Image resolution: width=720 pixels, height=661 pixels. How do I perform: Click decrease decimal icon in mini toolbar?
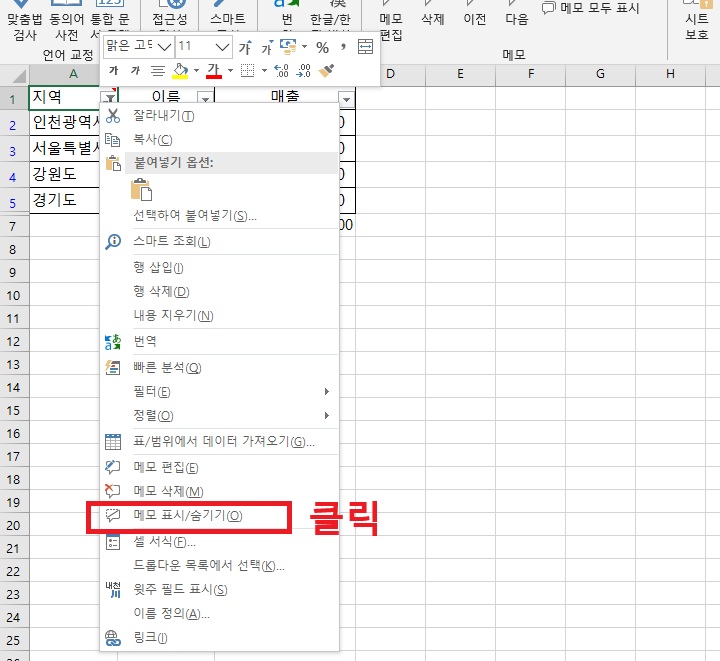pos(304,71)
